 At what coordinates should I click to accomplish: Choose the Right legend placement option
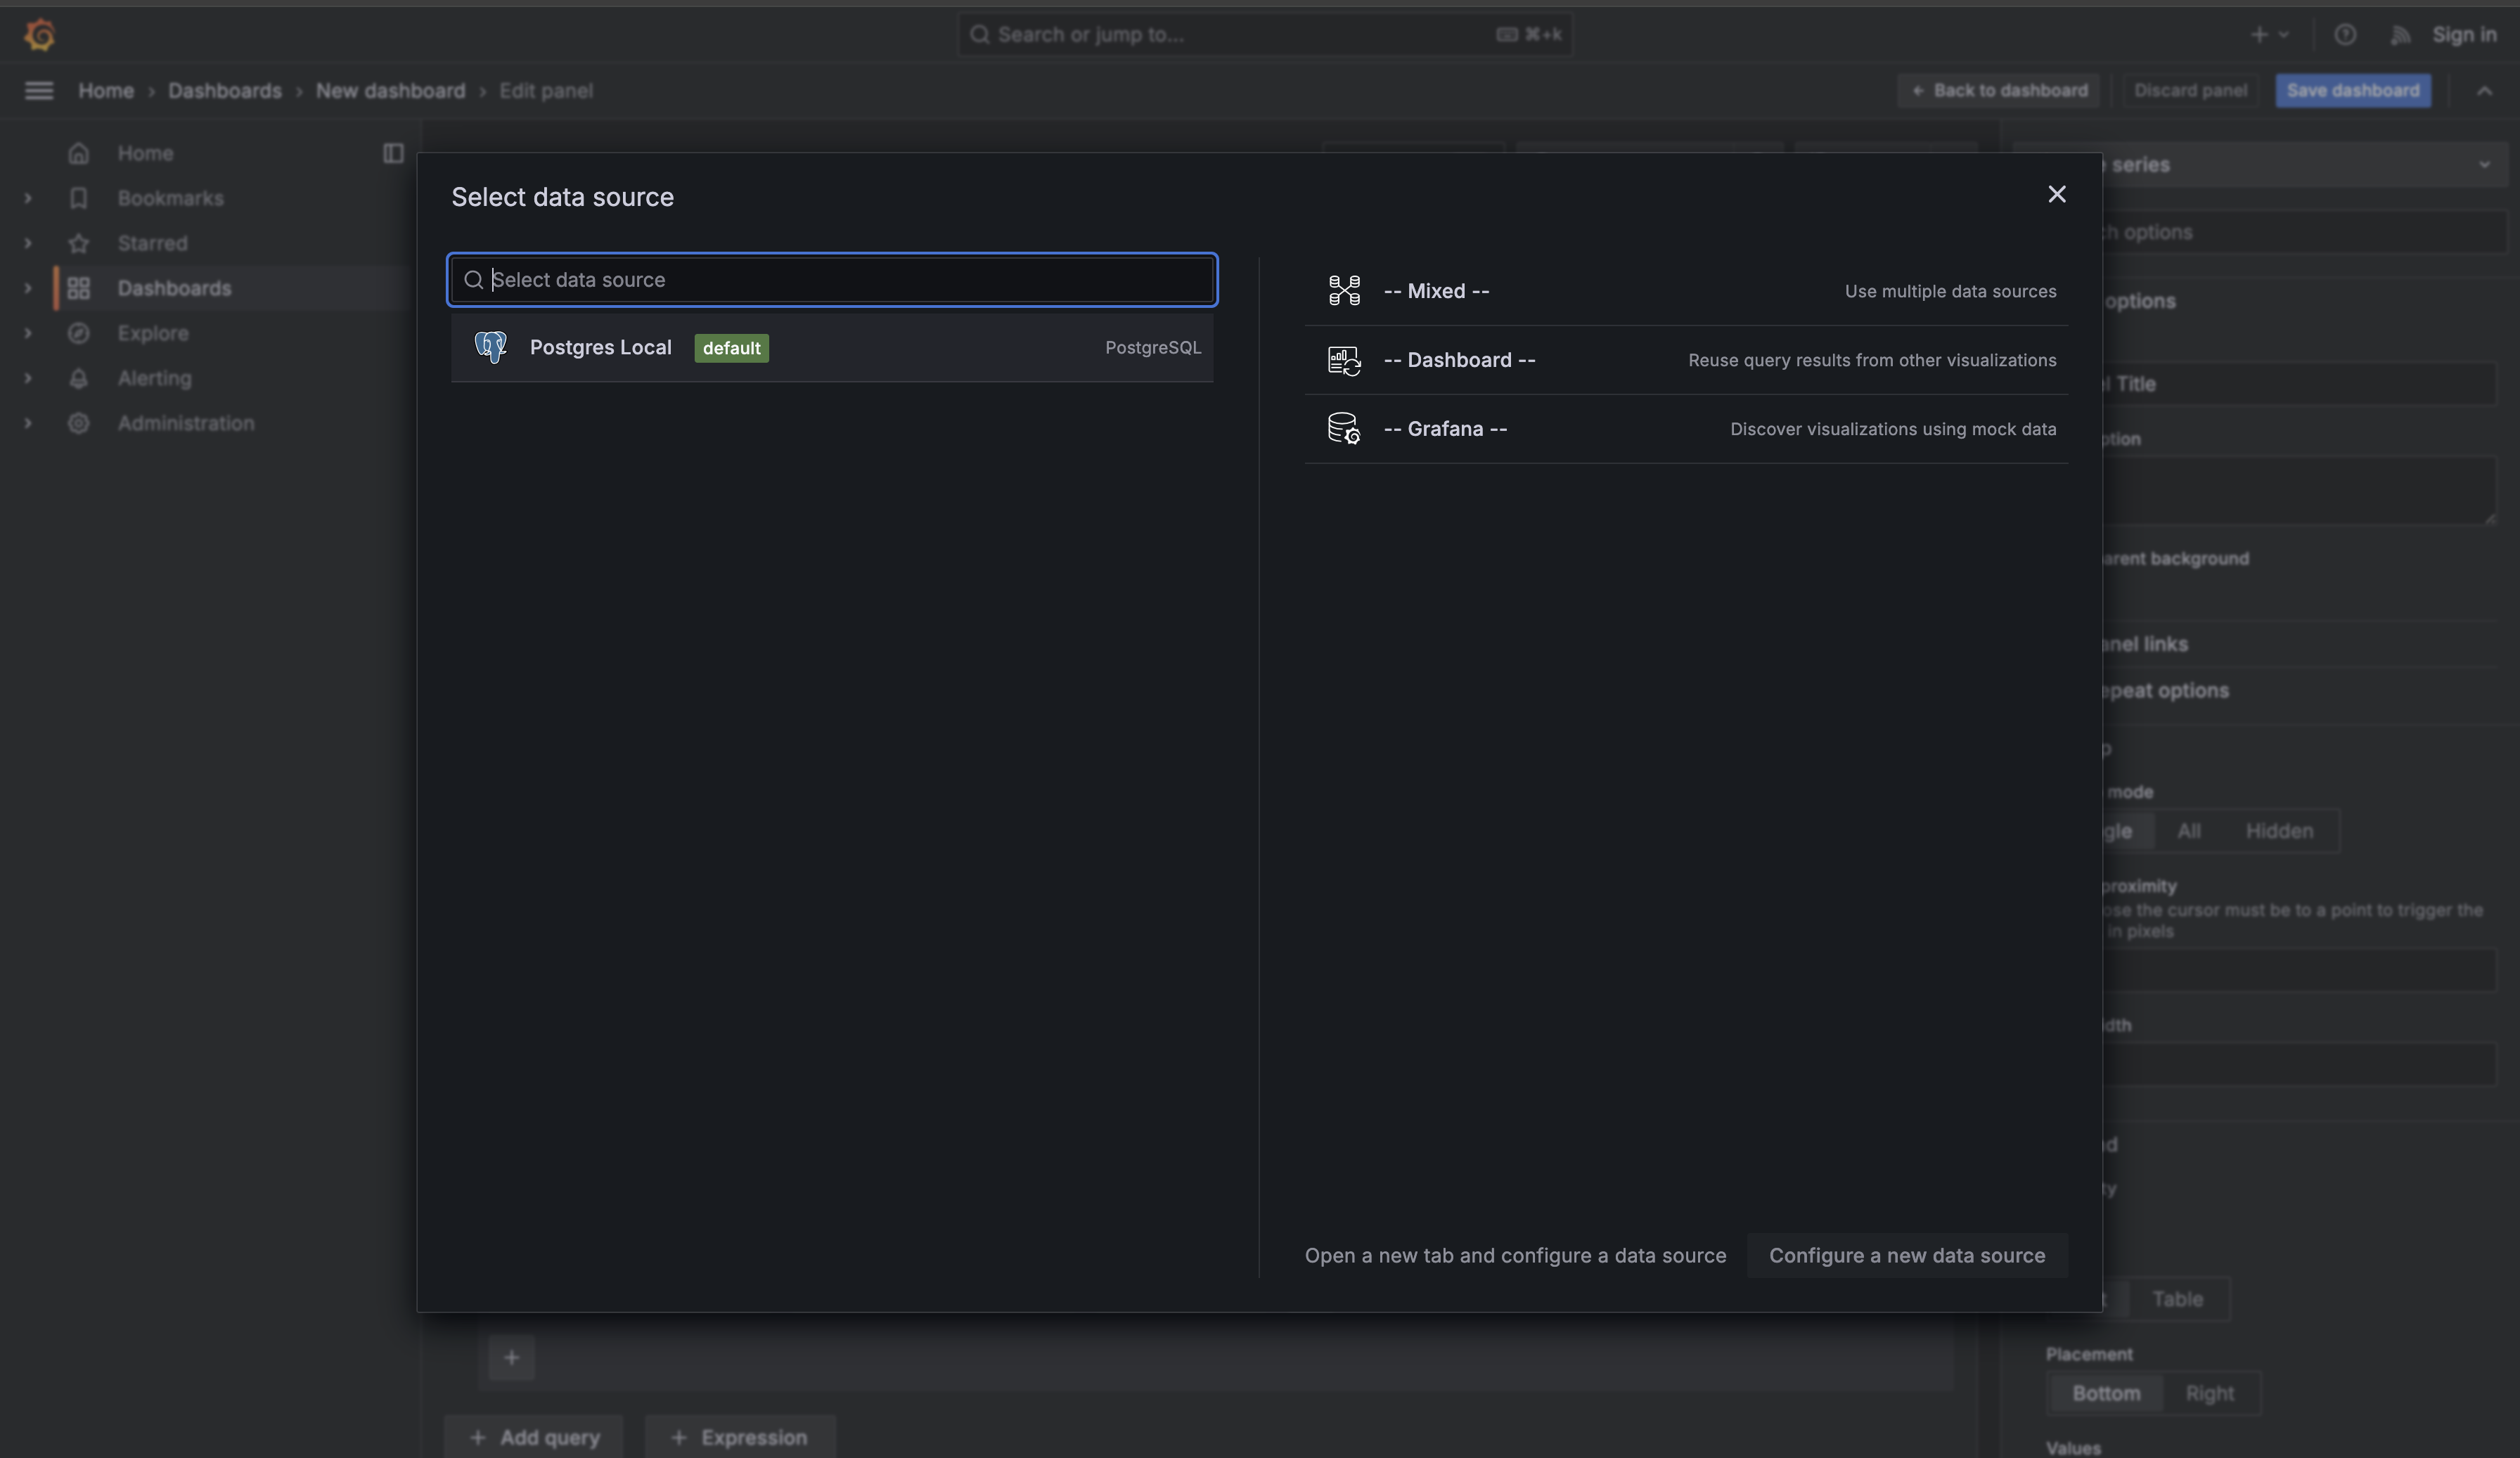pyautogui.click(x=2209, y=1393)
